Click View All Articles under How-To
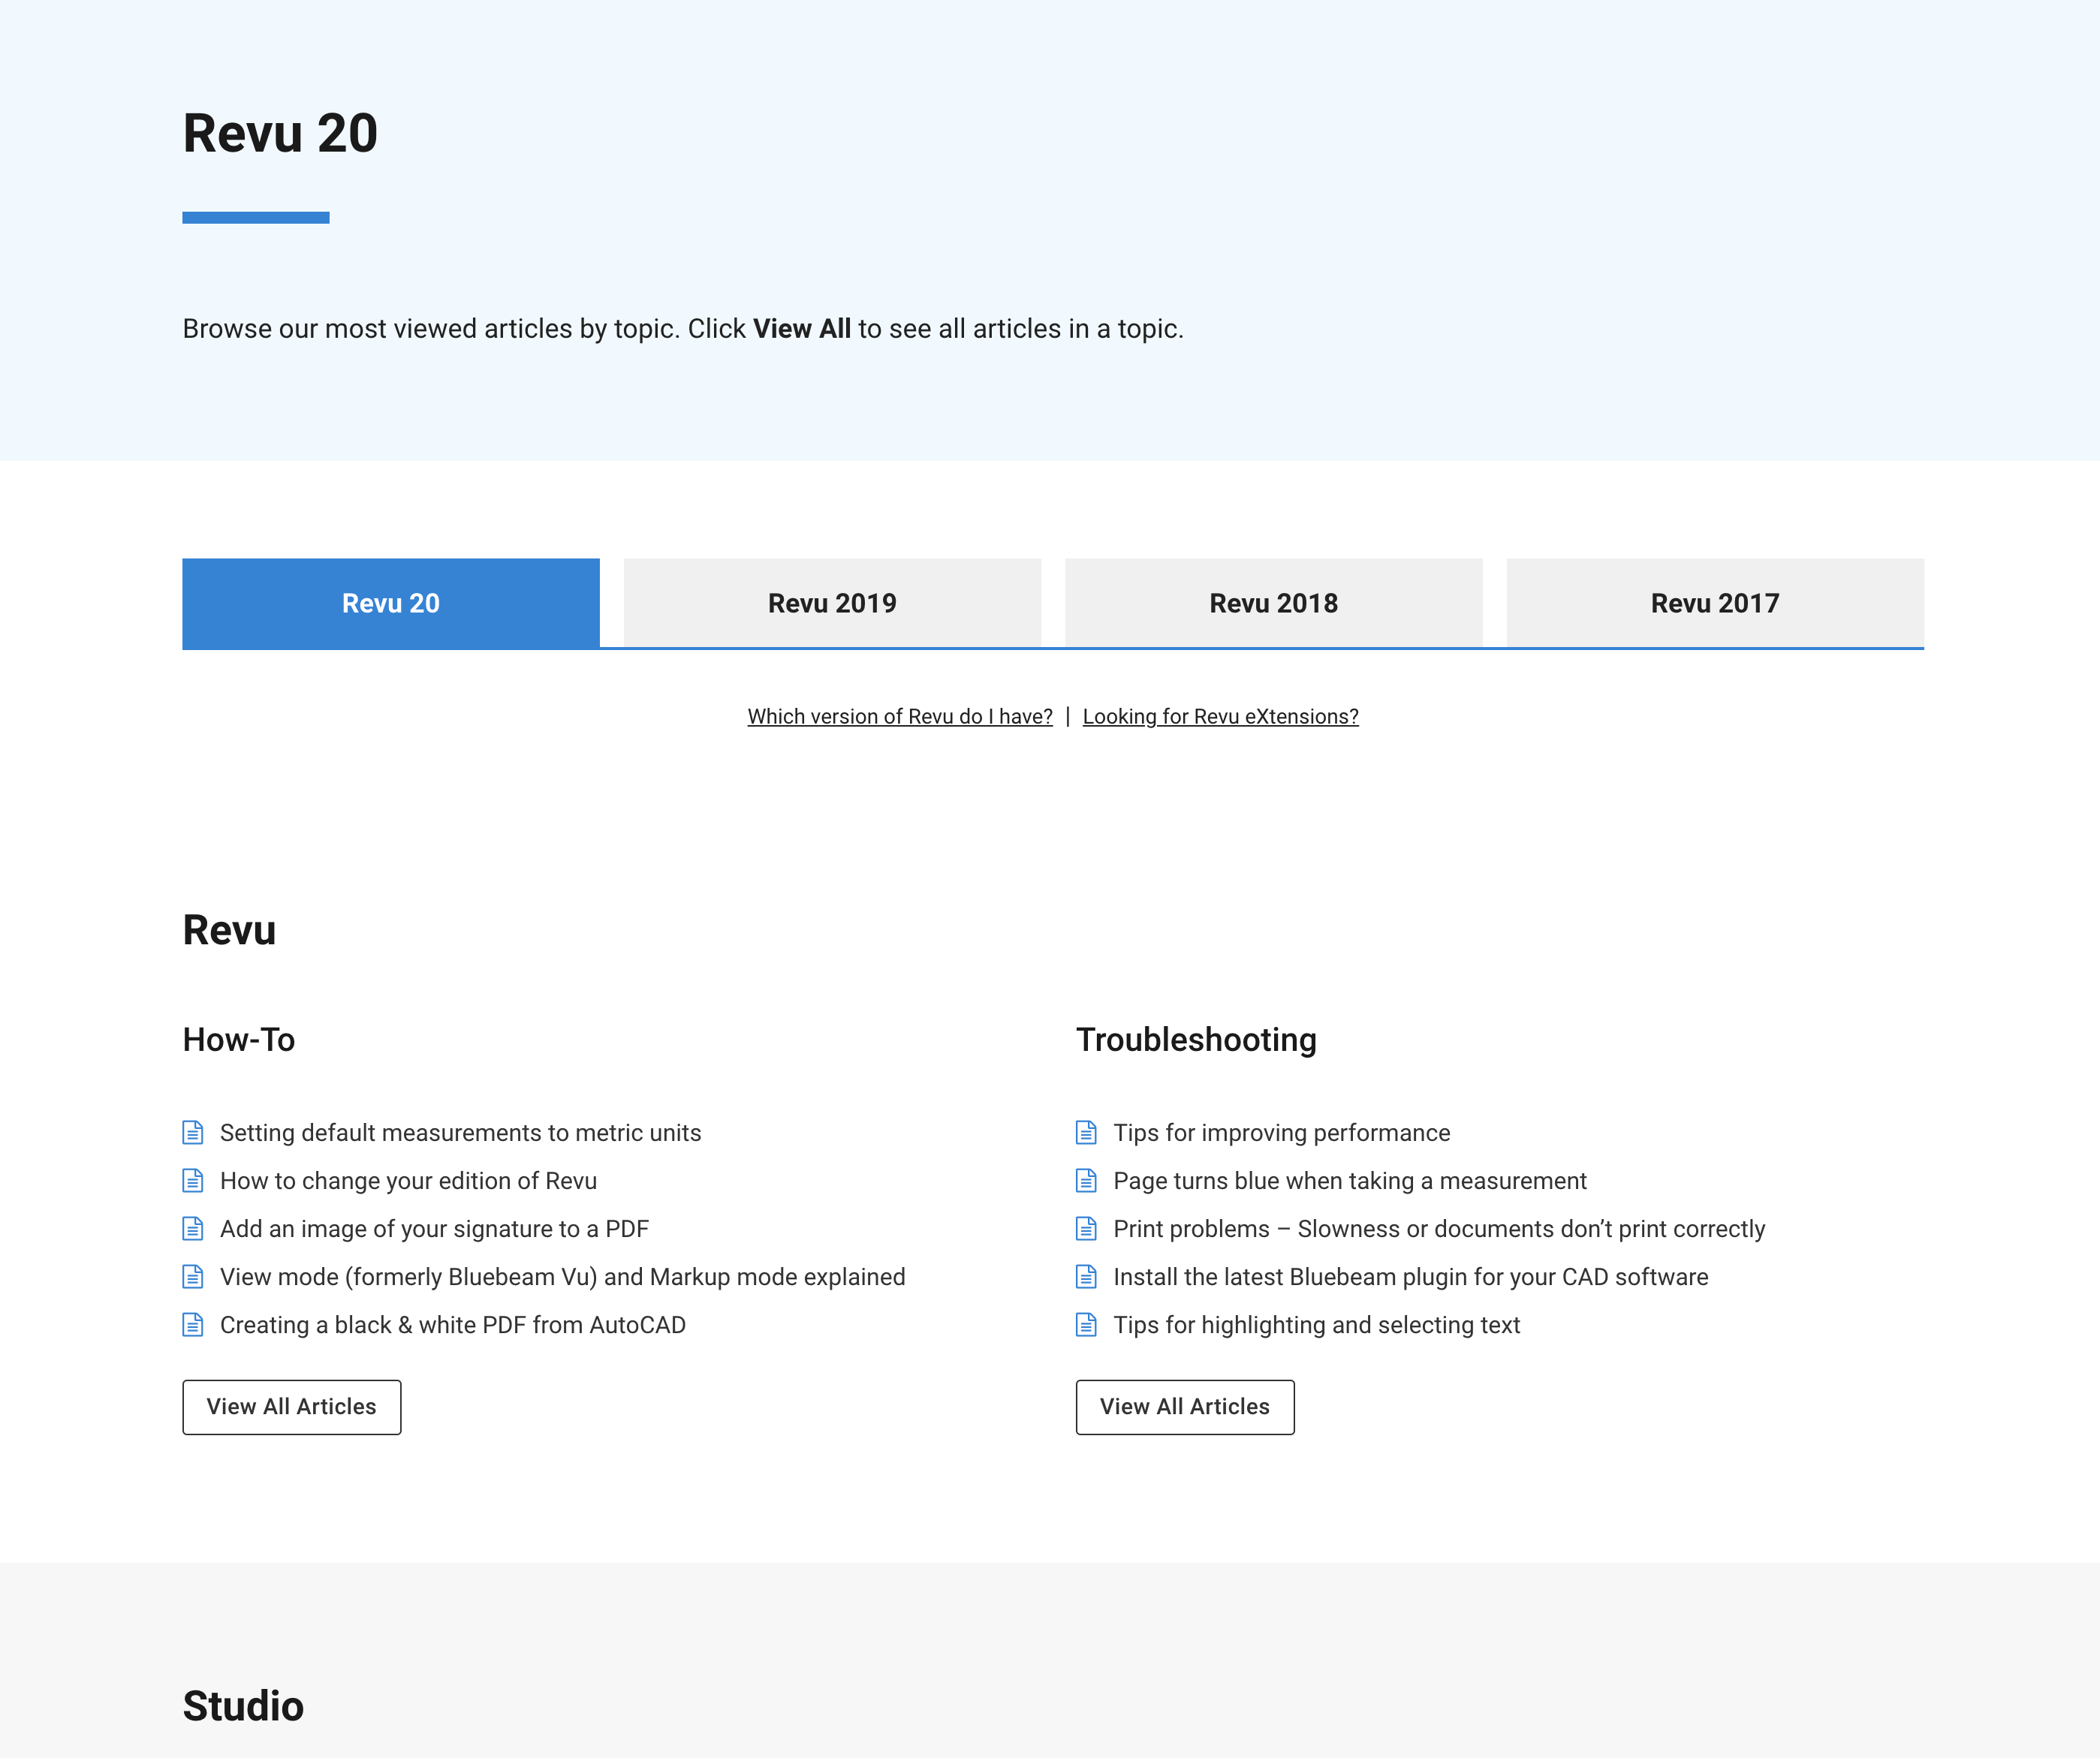Screen dimensions: 2100x1758 (x=291, y=1407)
